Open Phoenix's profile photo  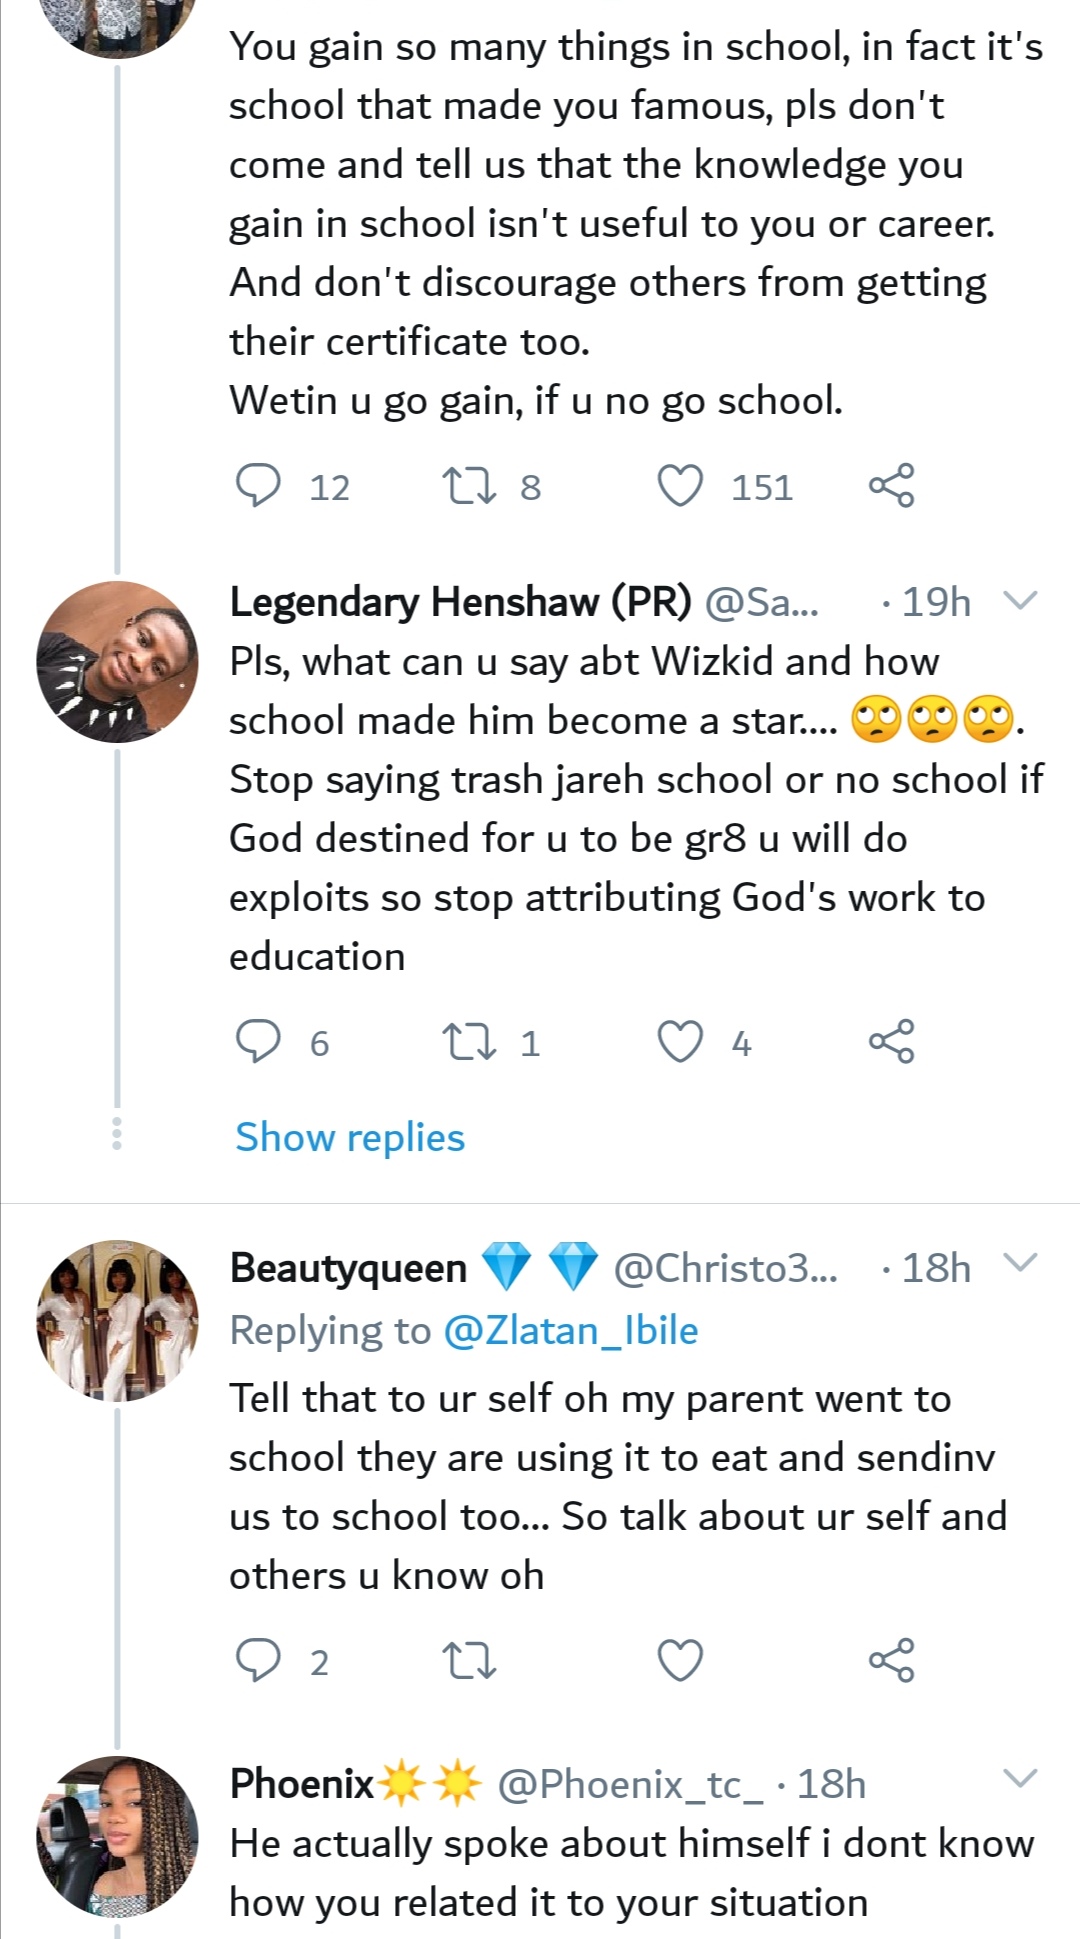pos(117,1836)
